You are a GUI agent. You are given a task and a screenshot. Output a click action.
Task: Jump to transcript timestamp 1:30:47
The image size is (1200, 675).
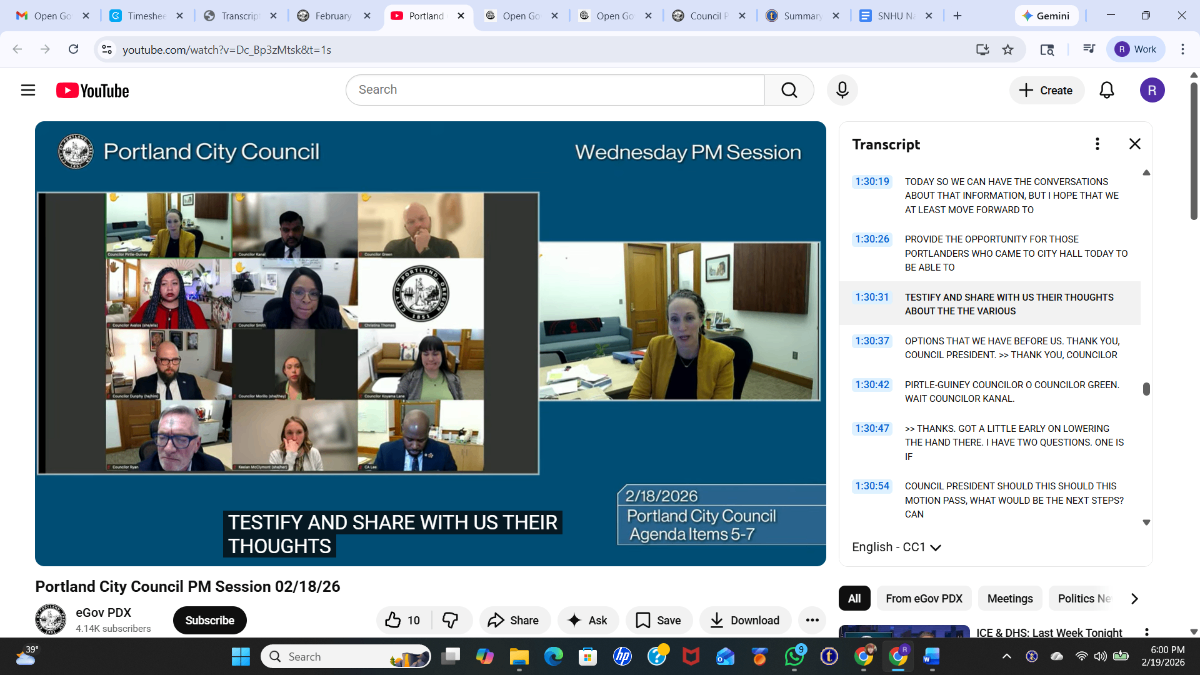[x=872, y=428]
